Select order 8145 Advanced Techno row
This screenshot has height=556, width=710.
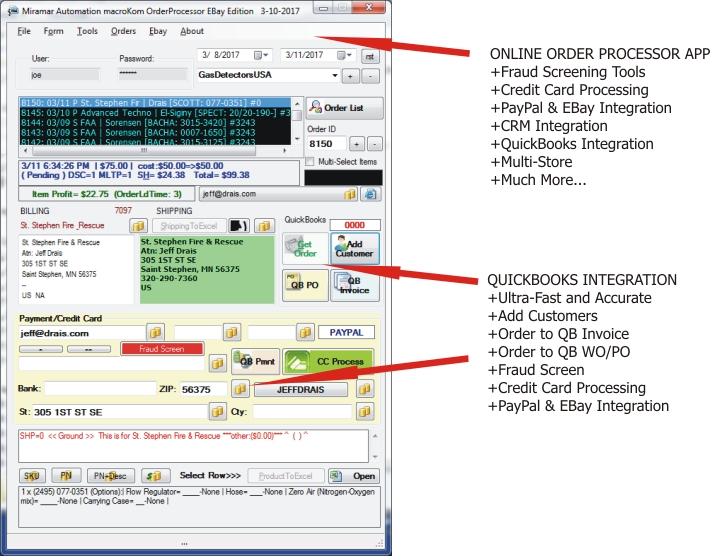pos(155,113)
